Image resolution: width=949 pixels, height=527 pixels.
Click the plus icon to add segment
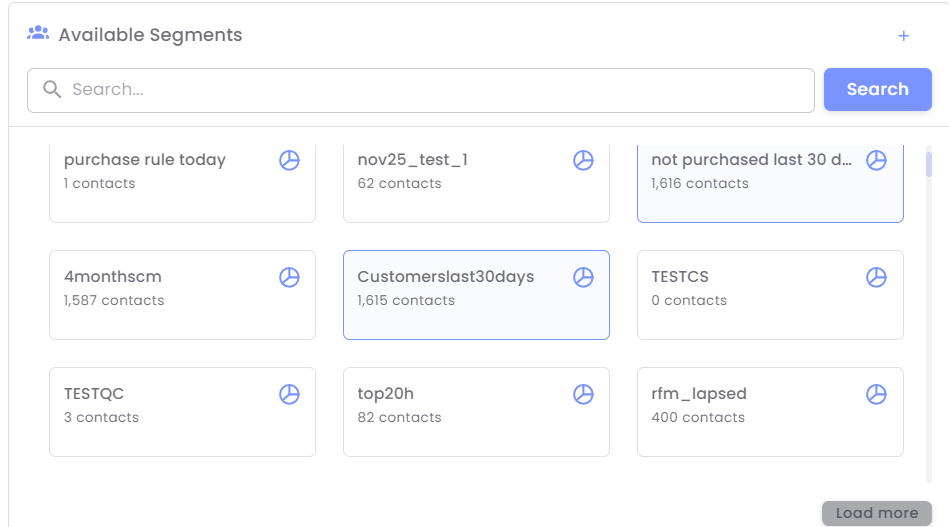tap(903, 36)
